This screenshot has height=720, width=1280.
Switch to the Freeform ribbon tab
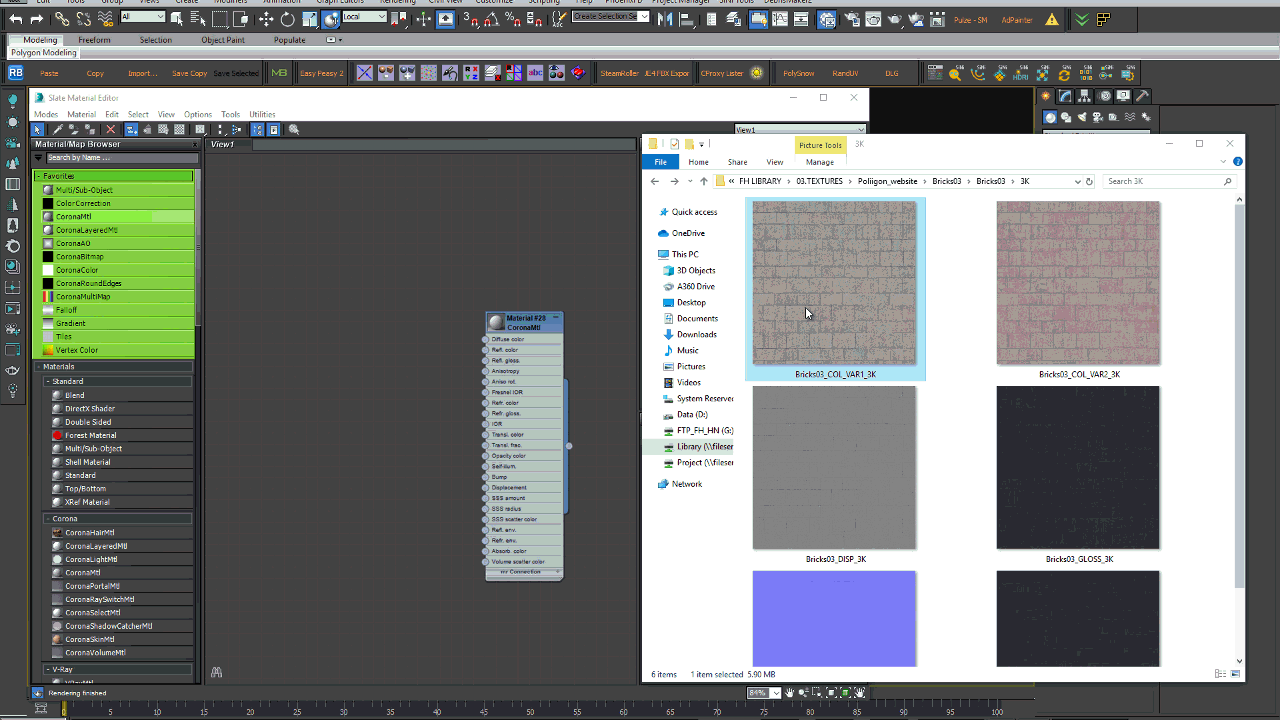(x=94, y=40)
